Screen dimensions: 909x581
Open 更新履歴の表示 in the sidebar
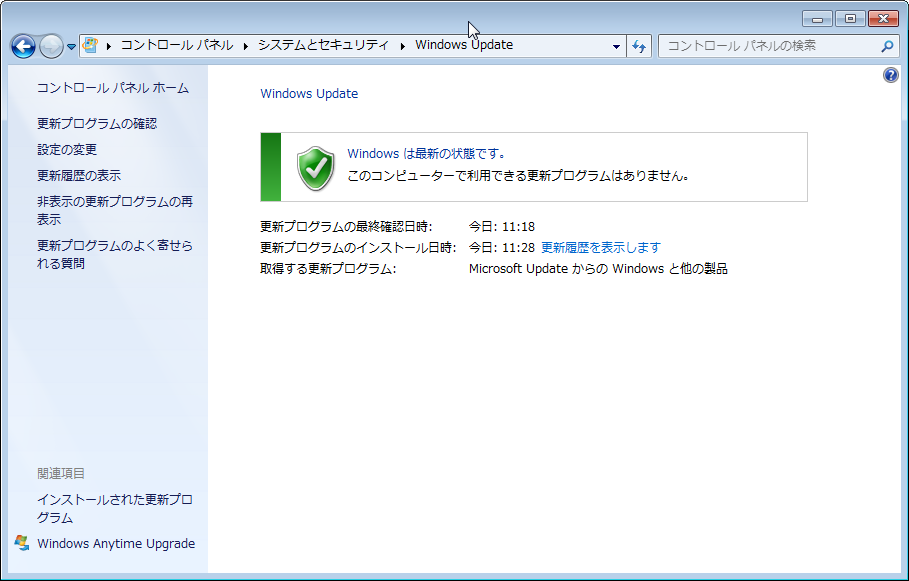click(79, 176)
